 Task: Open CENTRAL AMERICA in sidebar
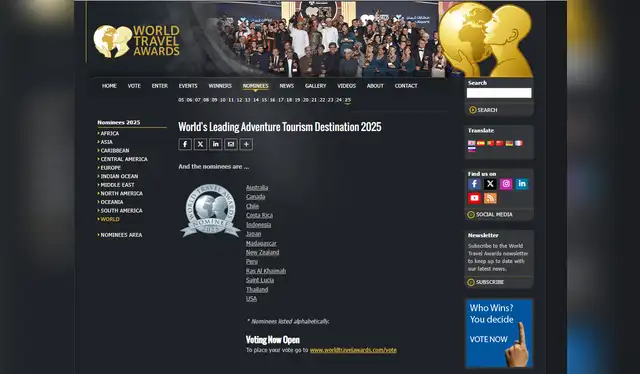(124, 159)
